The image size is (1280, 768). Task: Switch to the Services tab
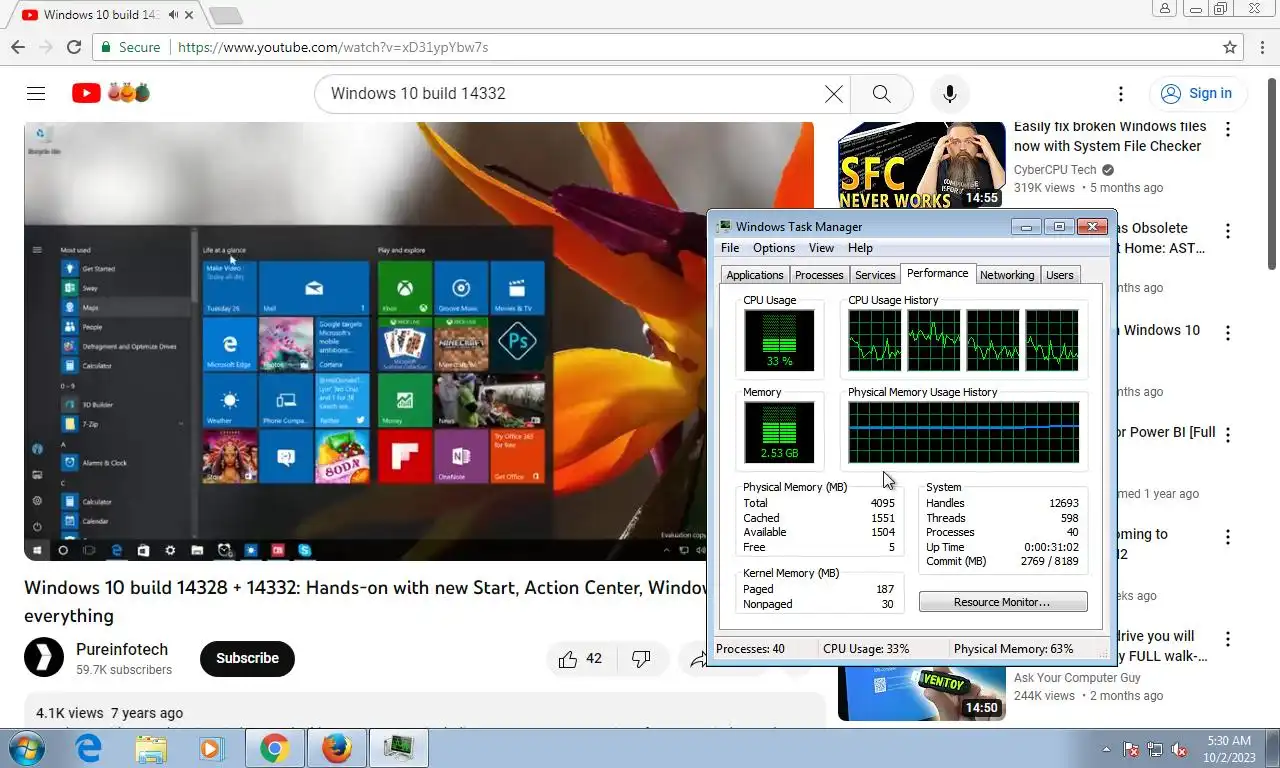pyautogui.click(x=875, y=275)
